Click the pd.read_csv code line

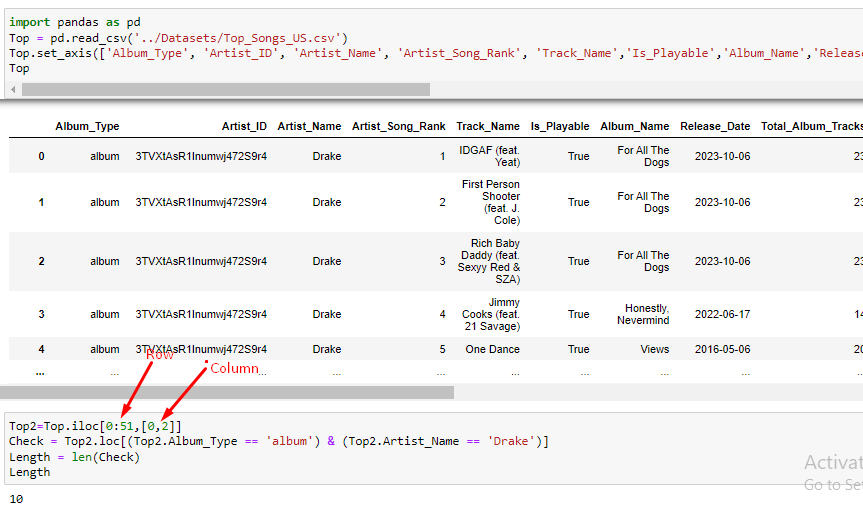(178, 38)
